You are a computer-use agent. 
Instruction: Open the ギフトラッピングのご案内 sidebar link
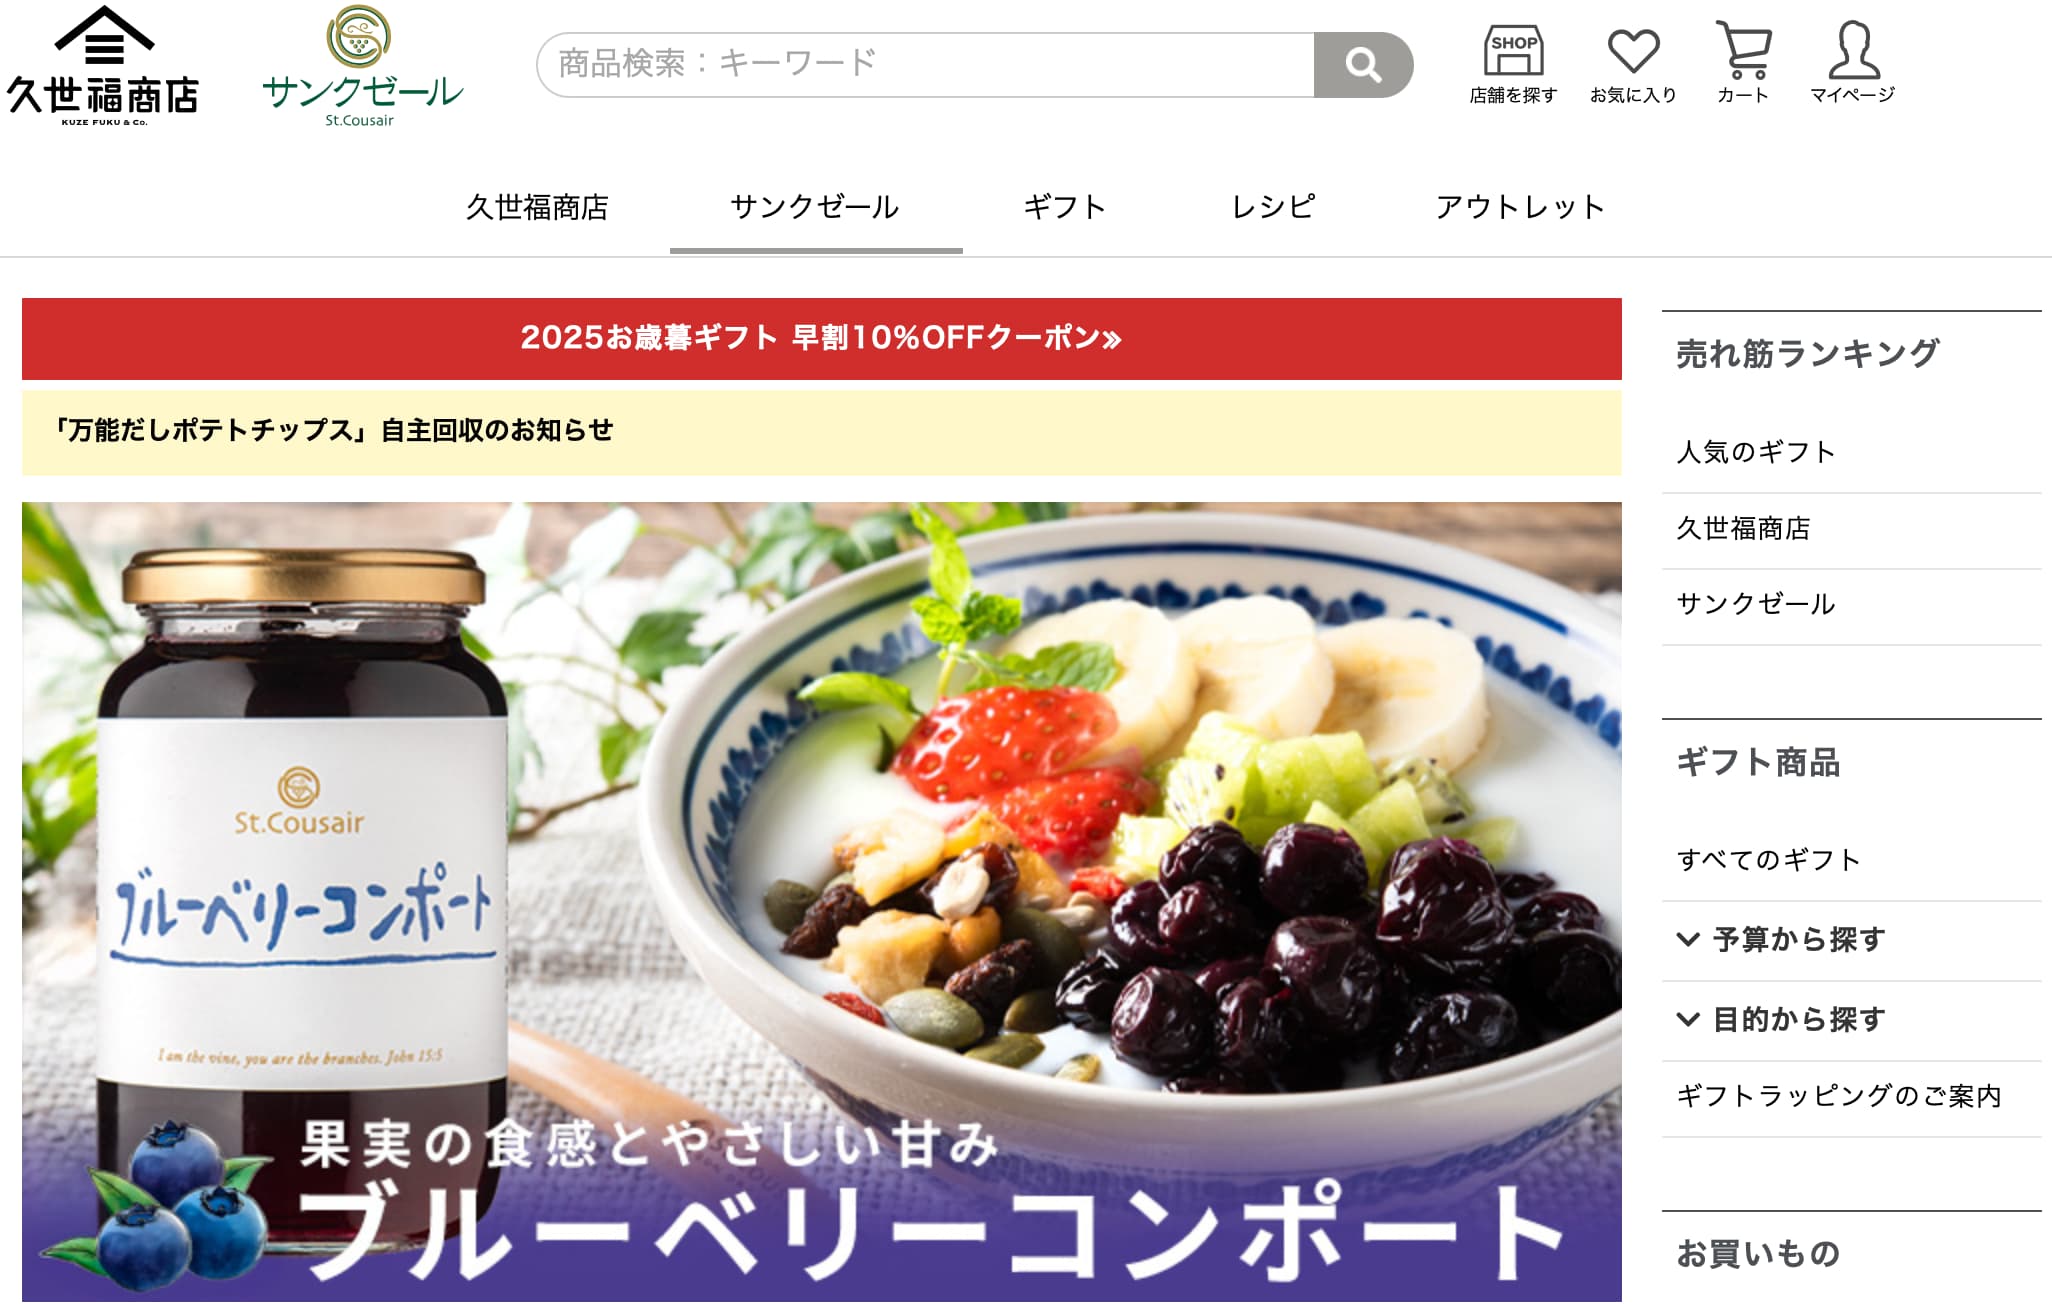(x=1838, y=1096)
